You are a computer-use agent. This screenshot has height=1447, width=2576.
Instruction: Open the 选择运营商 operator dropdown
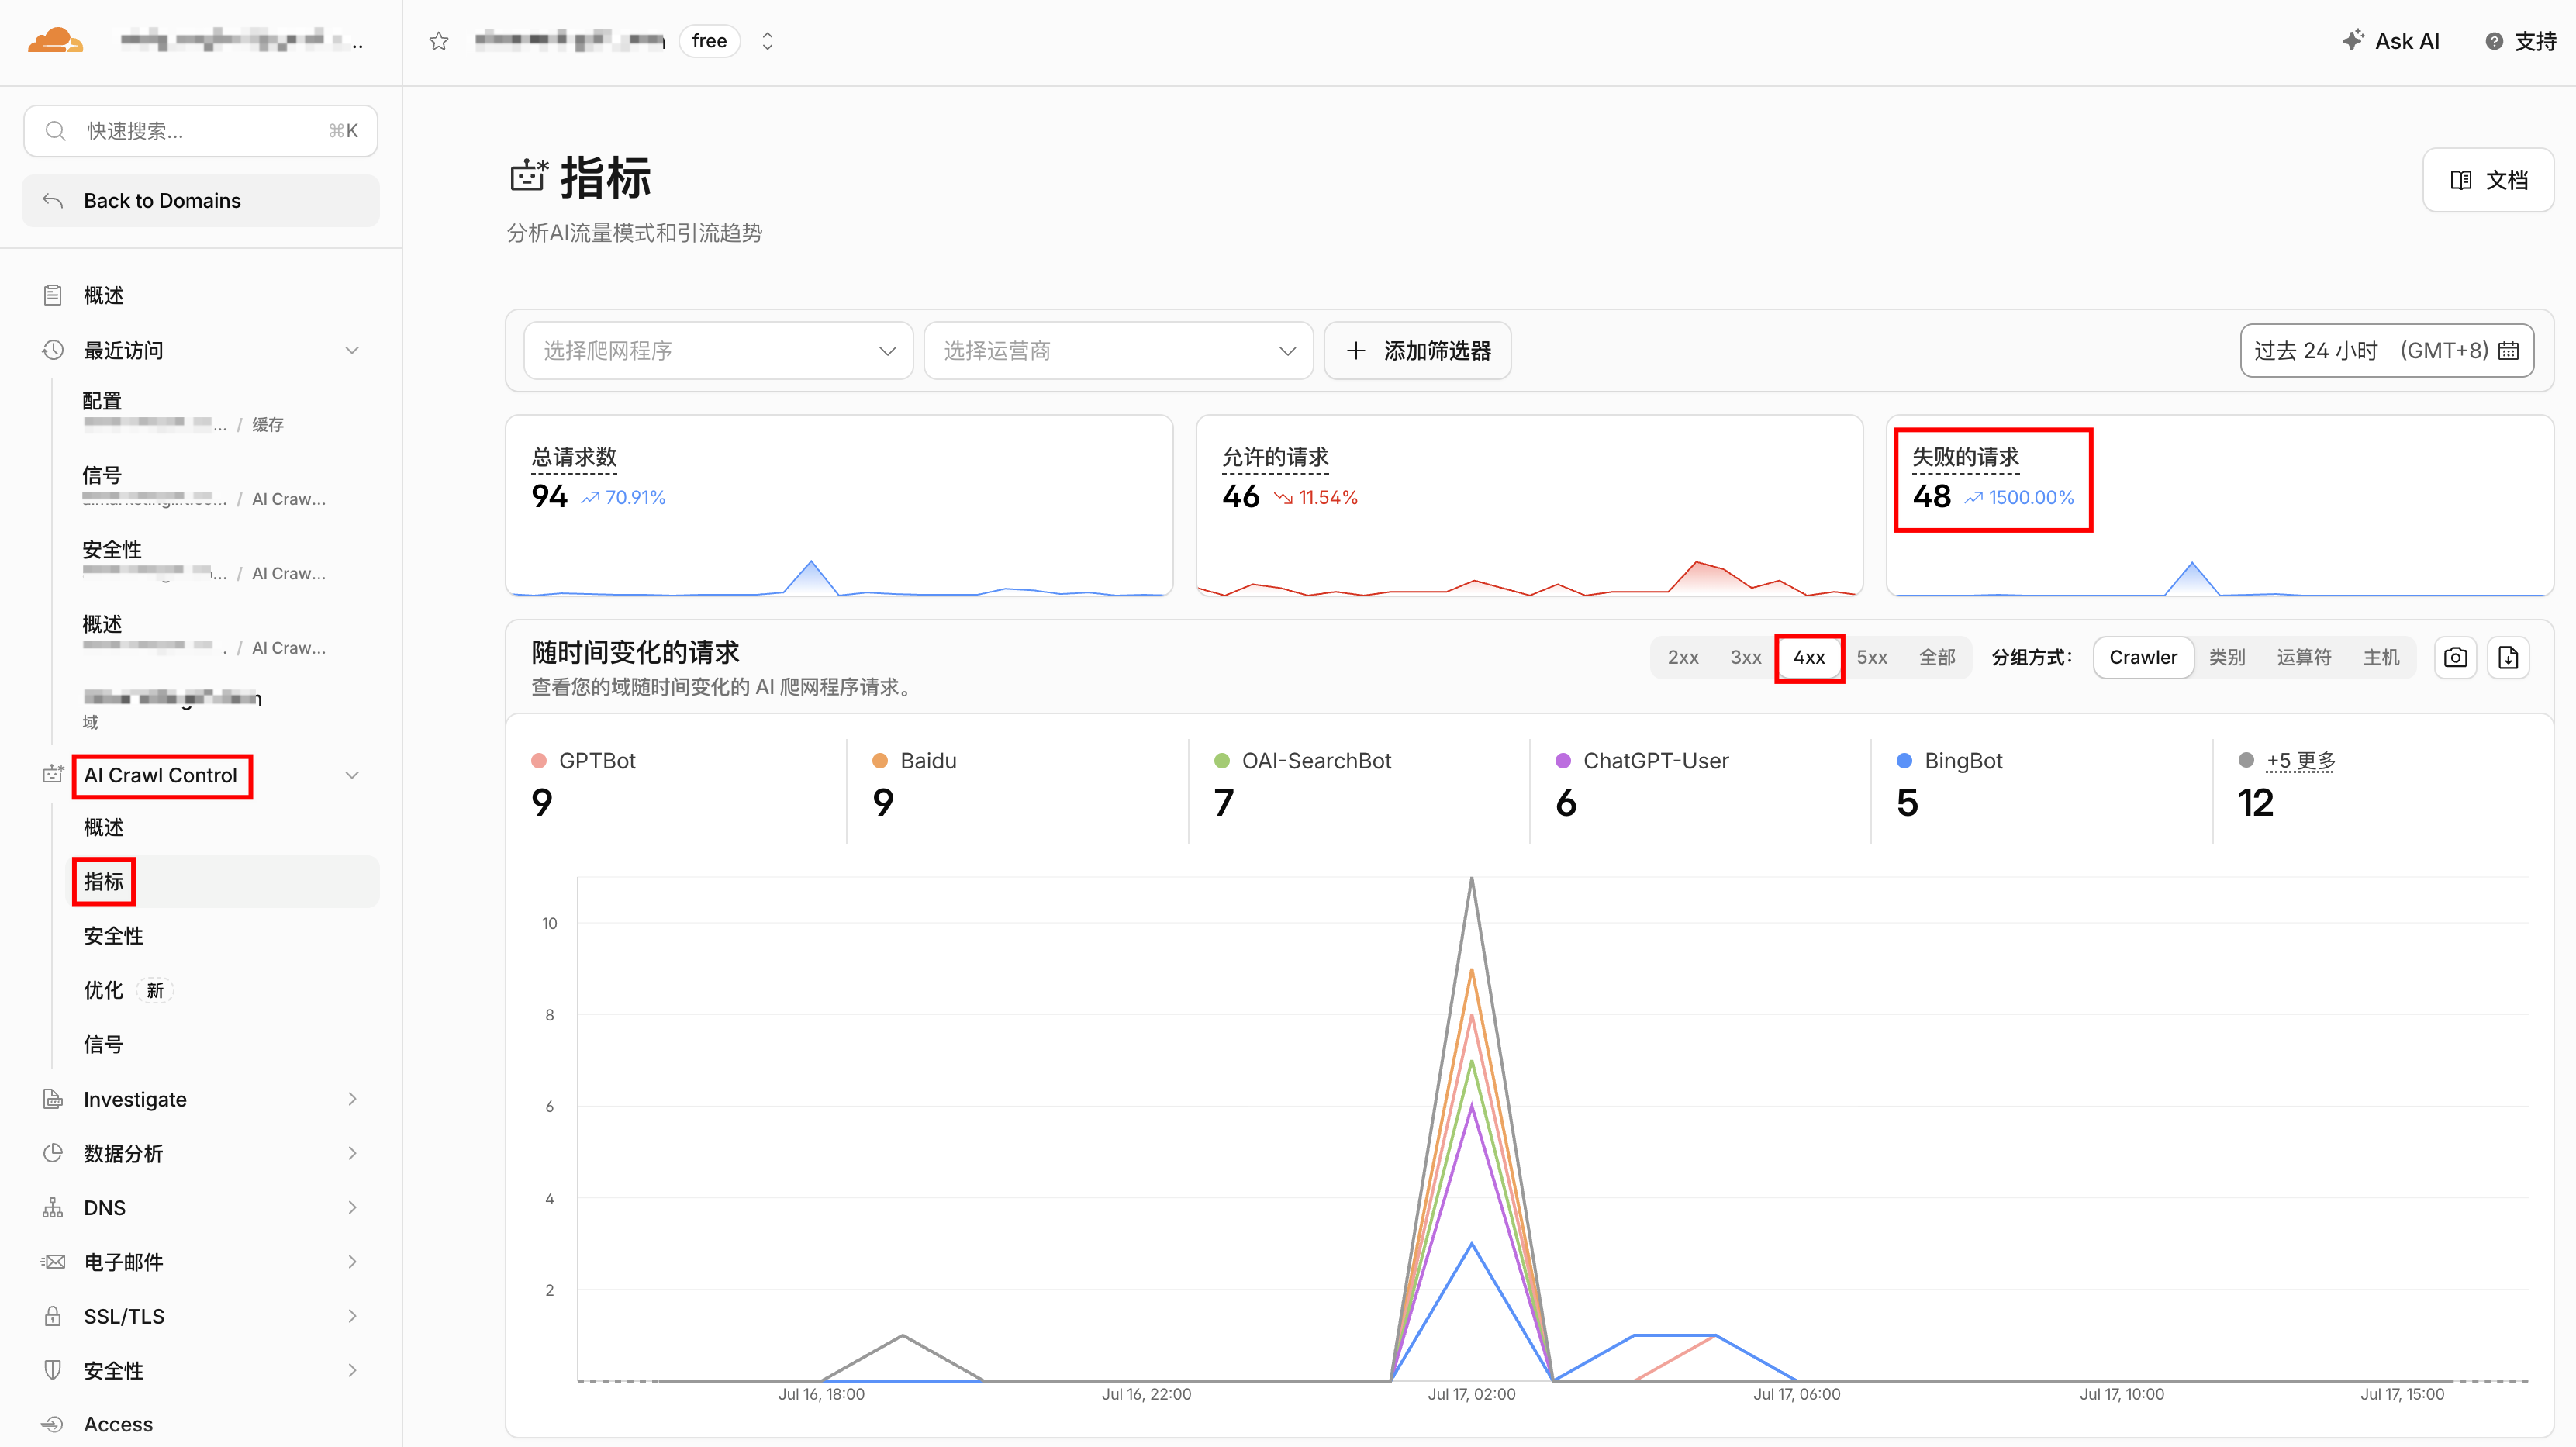coord(1118,351)
